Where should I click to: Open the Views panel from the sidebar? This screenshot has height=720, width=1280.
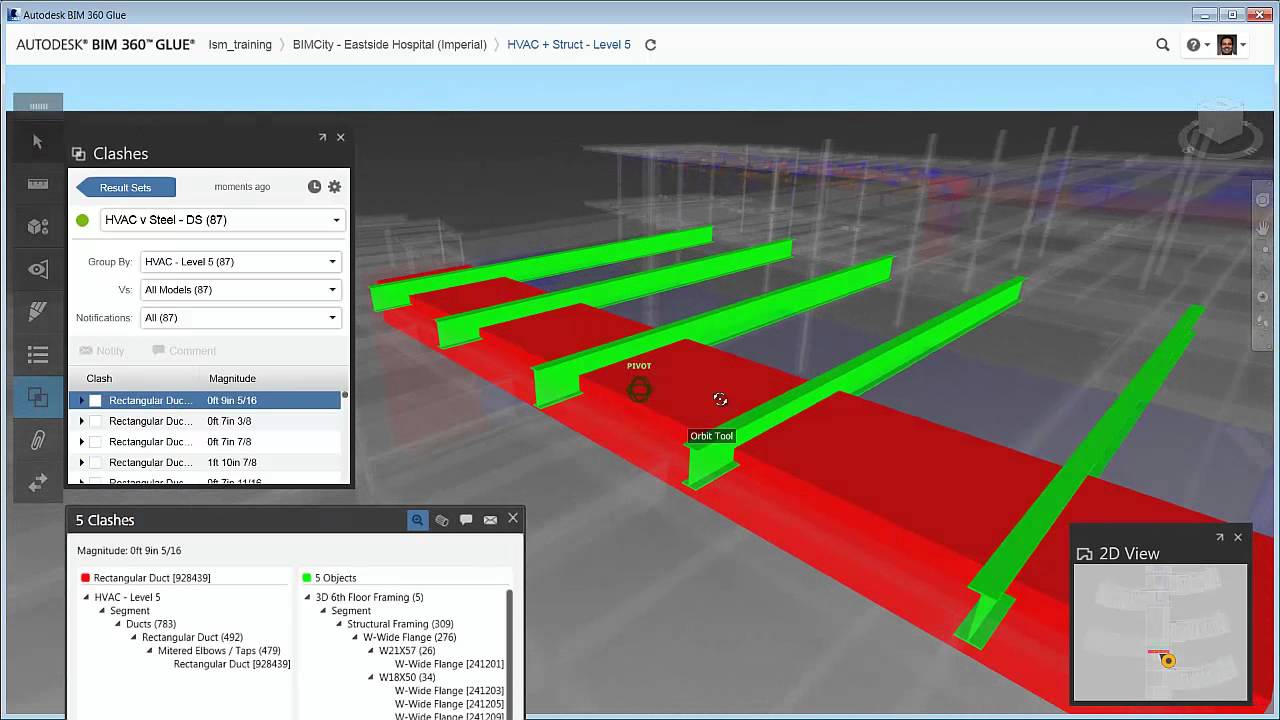tap(37, 269)
